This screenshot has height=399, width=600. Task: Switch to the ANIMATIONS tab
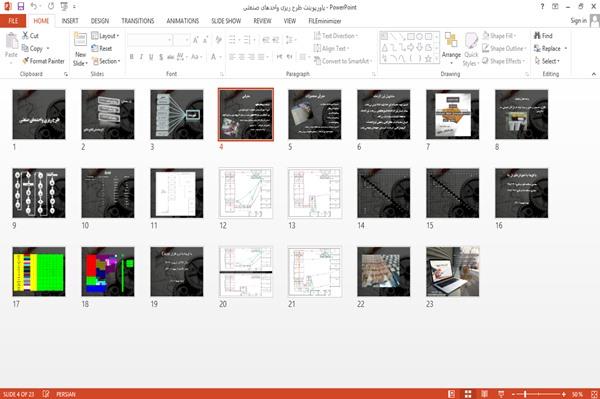[x=183, y=21]
